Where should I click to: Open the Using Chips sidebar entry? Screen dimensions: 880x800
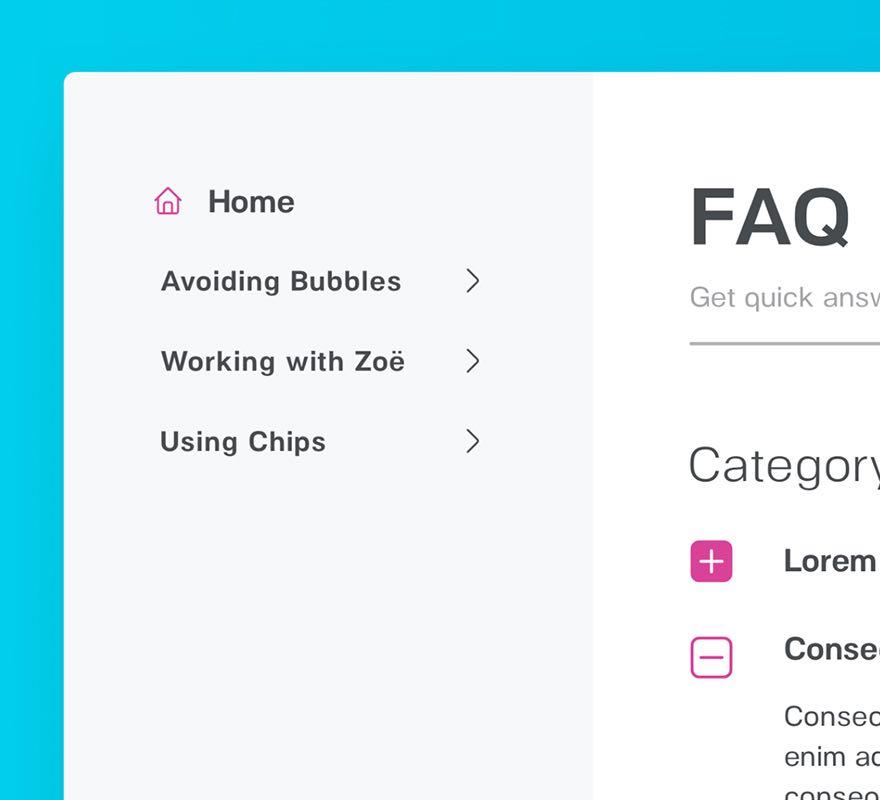[243, 441]
